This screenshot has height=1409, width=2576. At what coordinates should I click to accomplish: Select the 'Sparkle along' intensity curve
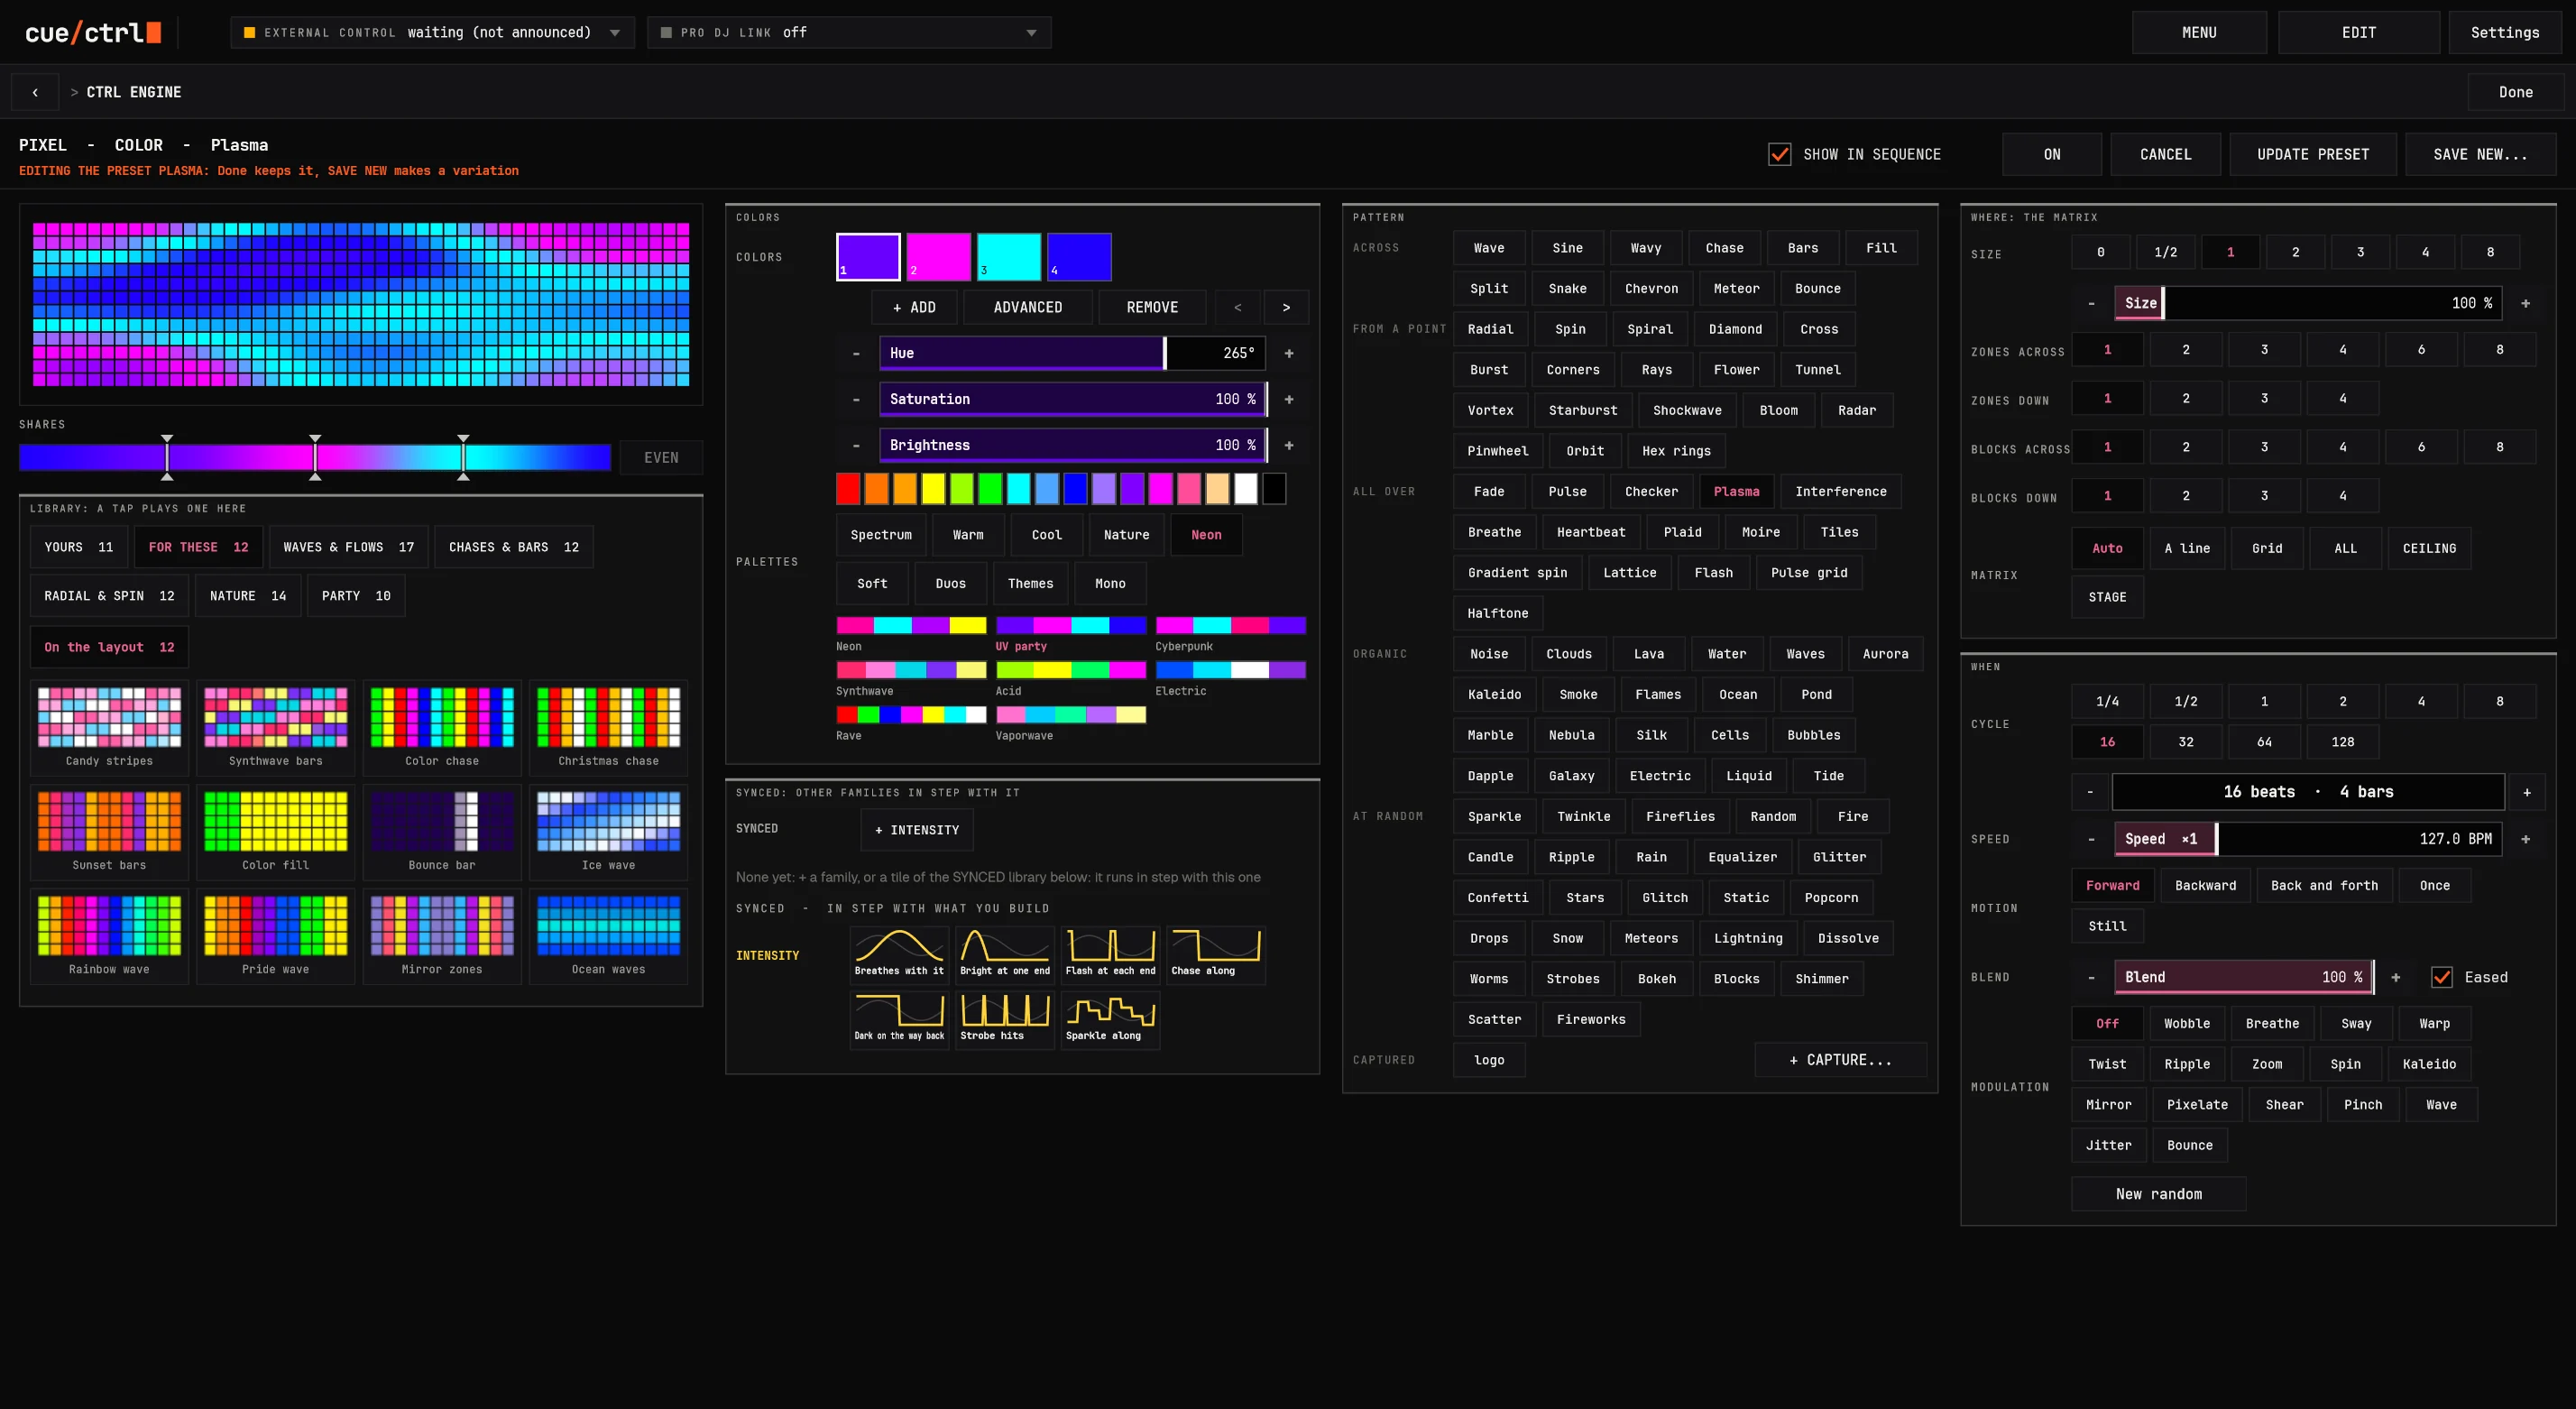click(1110, 1019)
